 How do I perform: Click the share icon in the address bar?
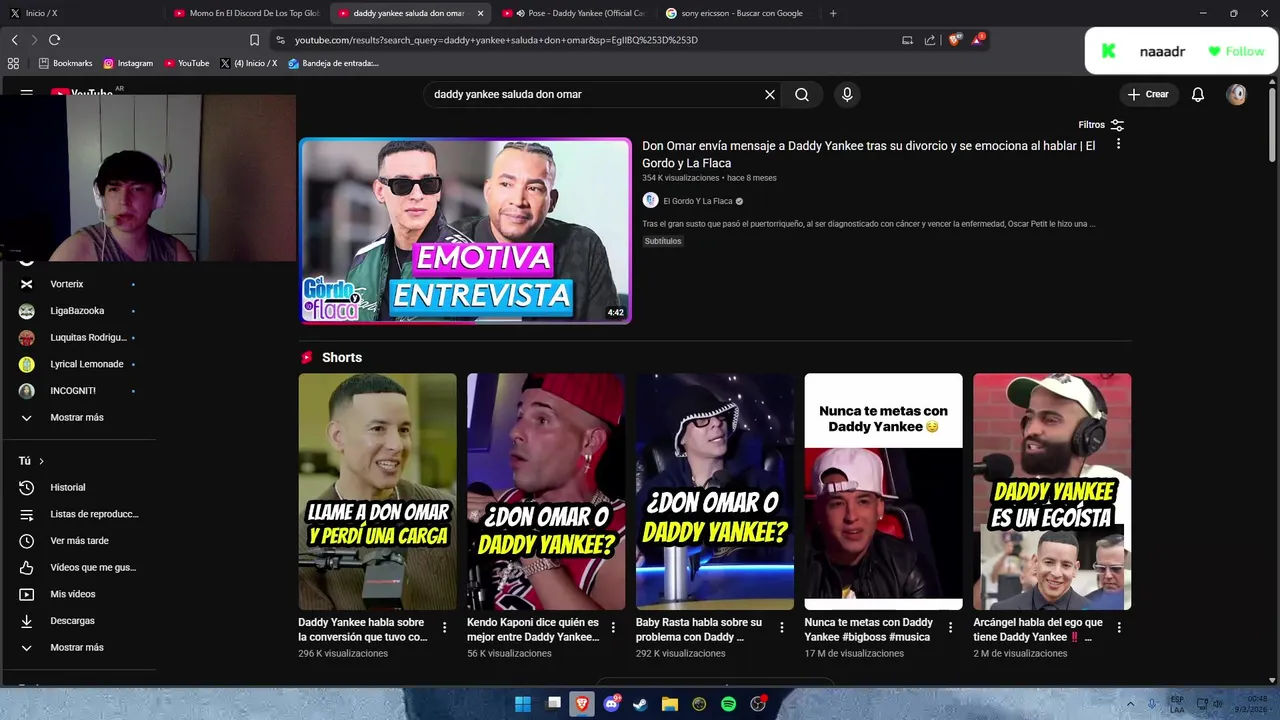[930, 40]
